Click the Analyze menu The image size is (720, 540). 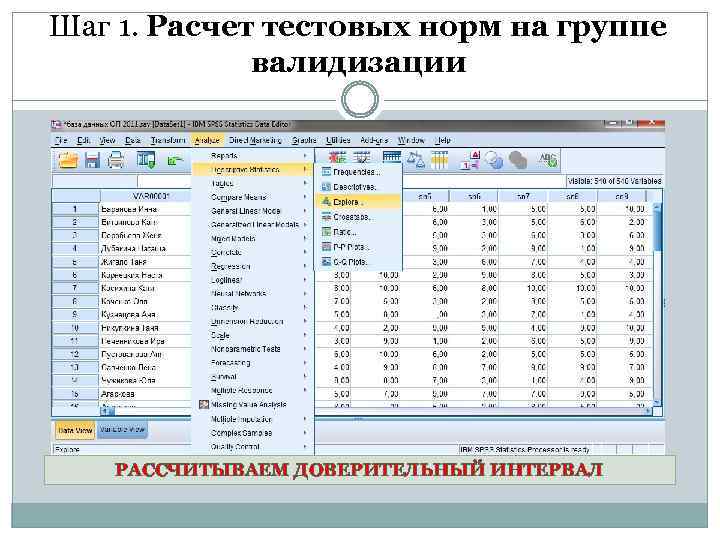(207, 141)
